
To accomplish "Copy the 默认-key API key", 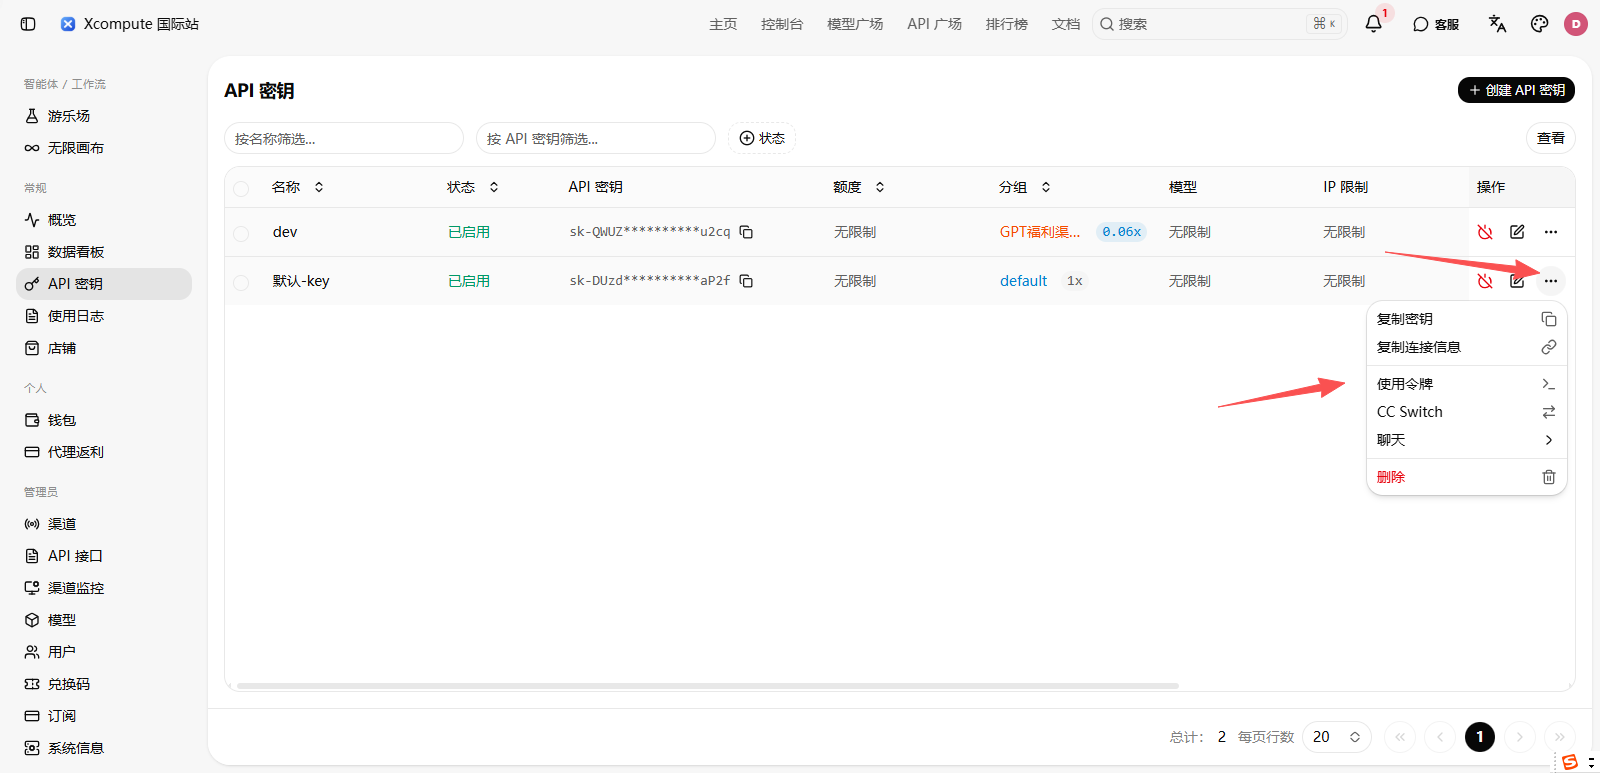I will coord(746,281).
